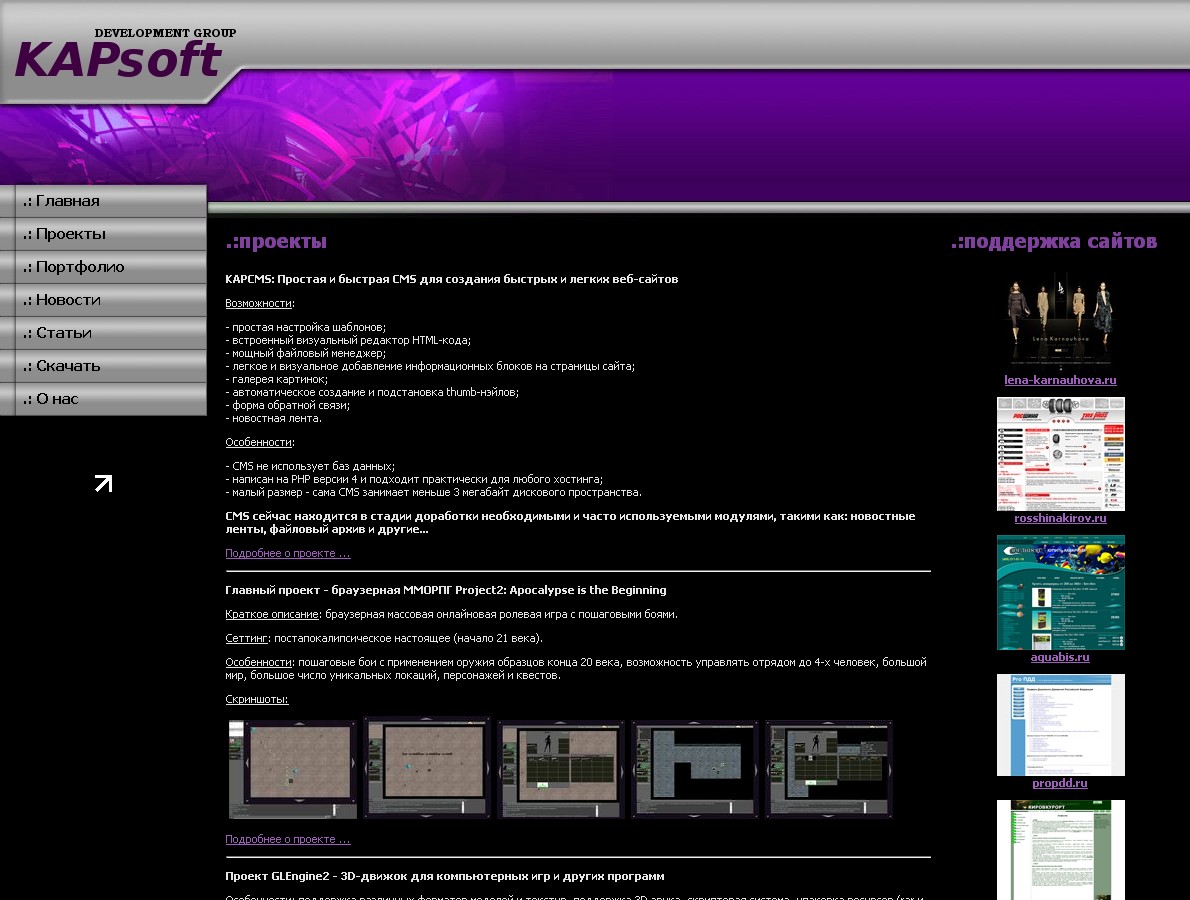Open the fifth Project2 game screenshot
This screenshot has width=1190, height=900.
[x=829, y=769]
